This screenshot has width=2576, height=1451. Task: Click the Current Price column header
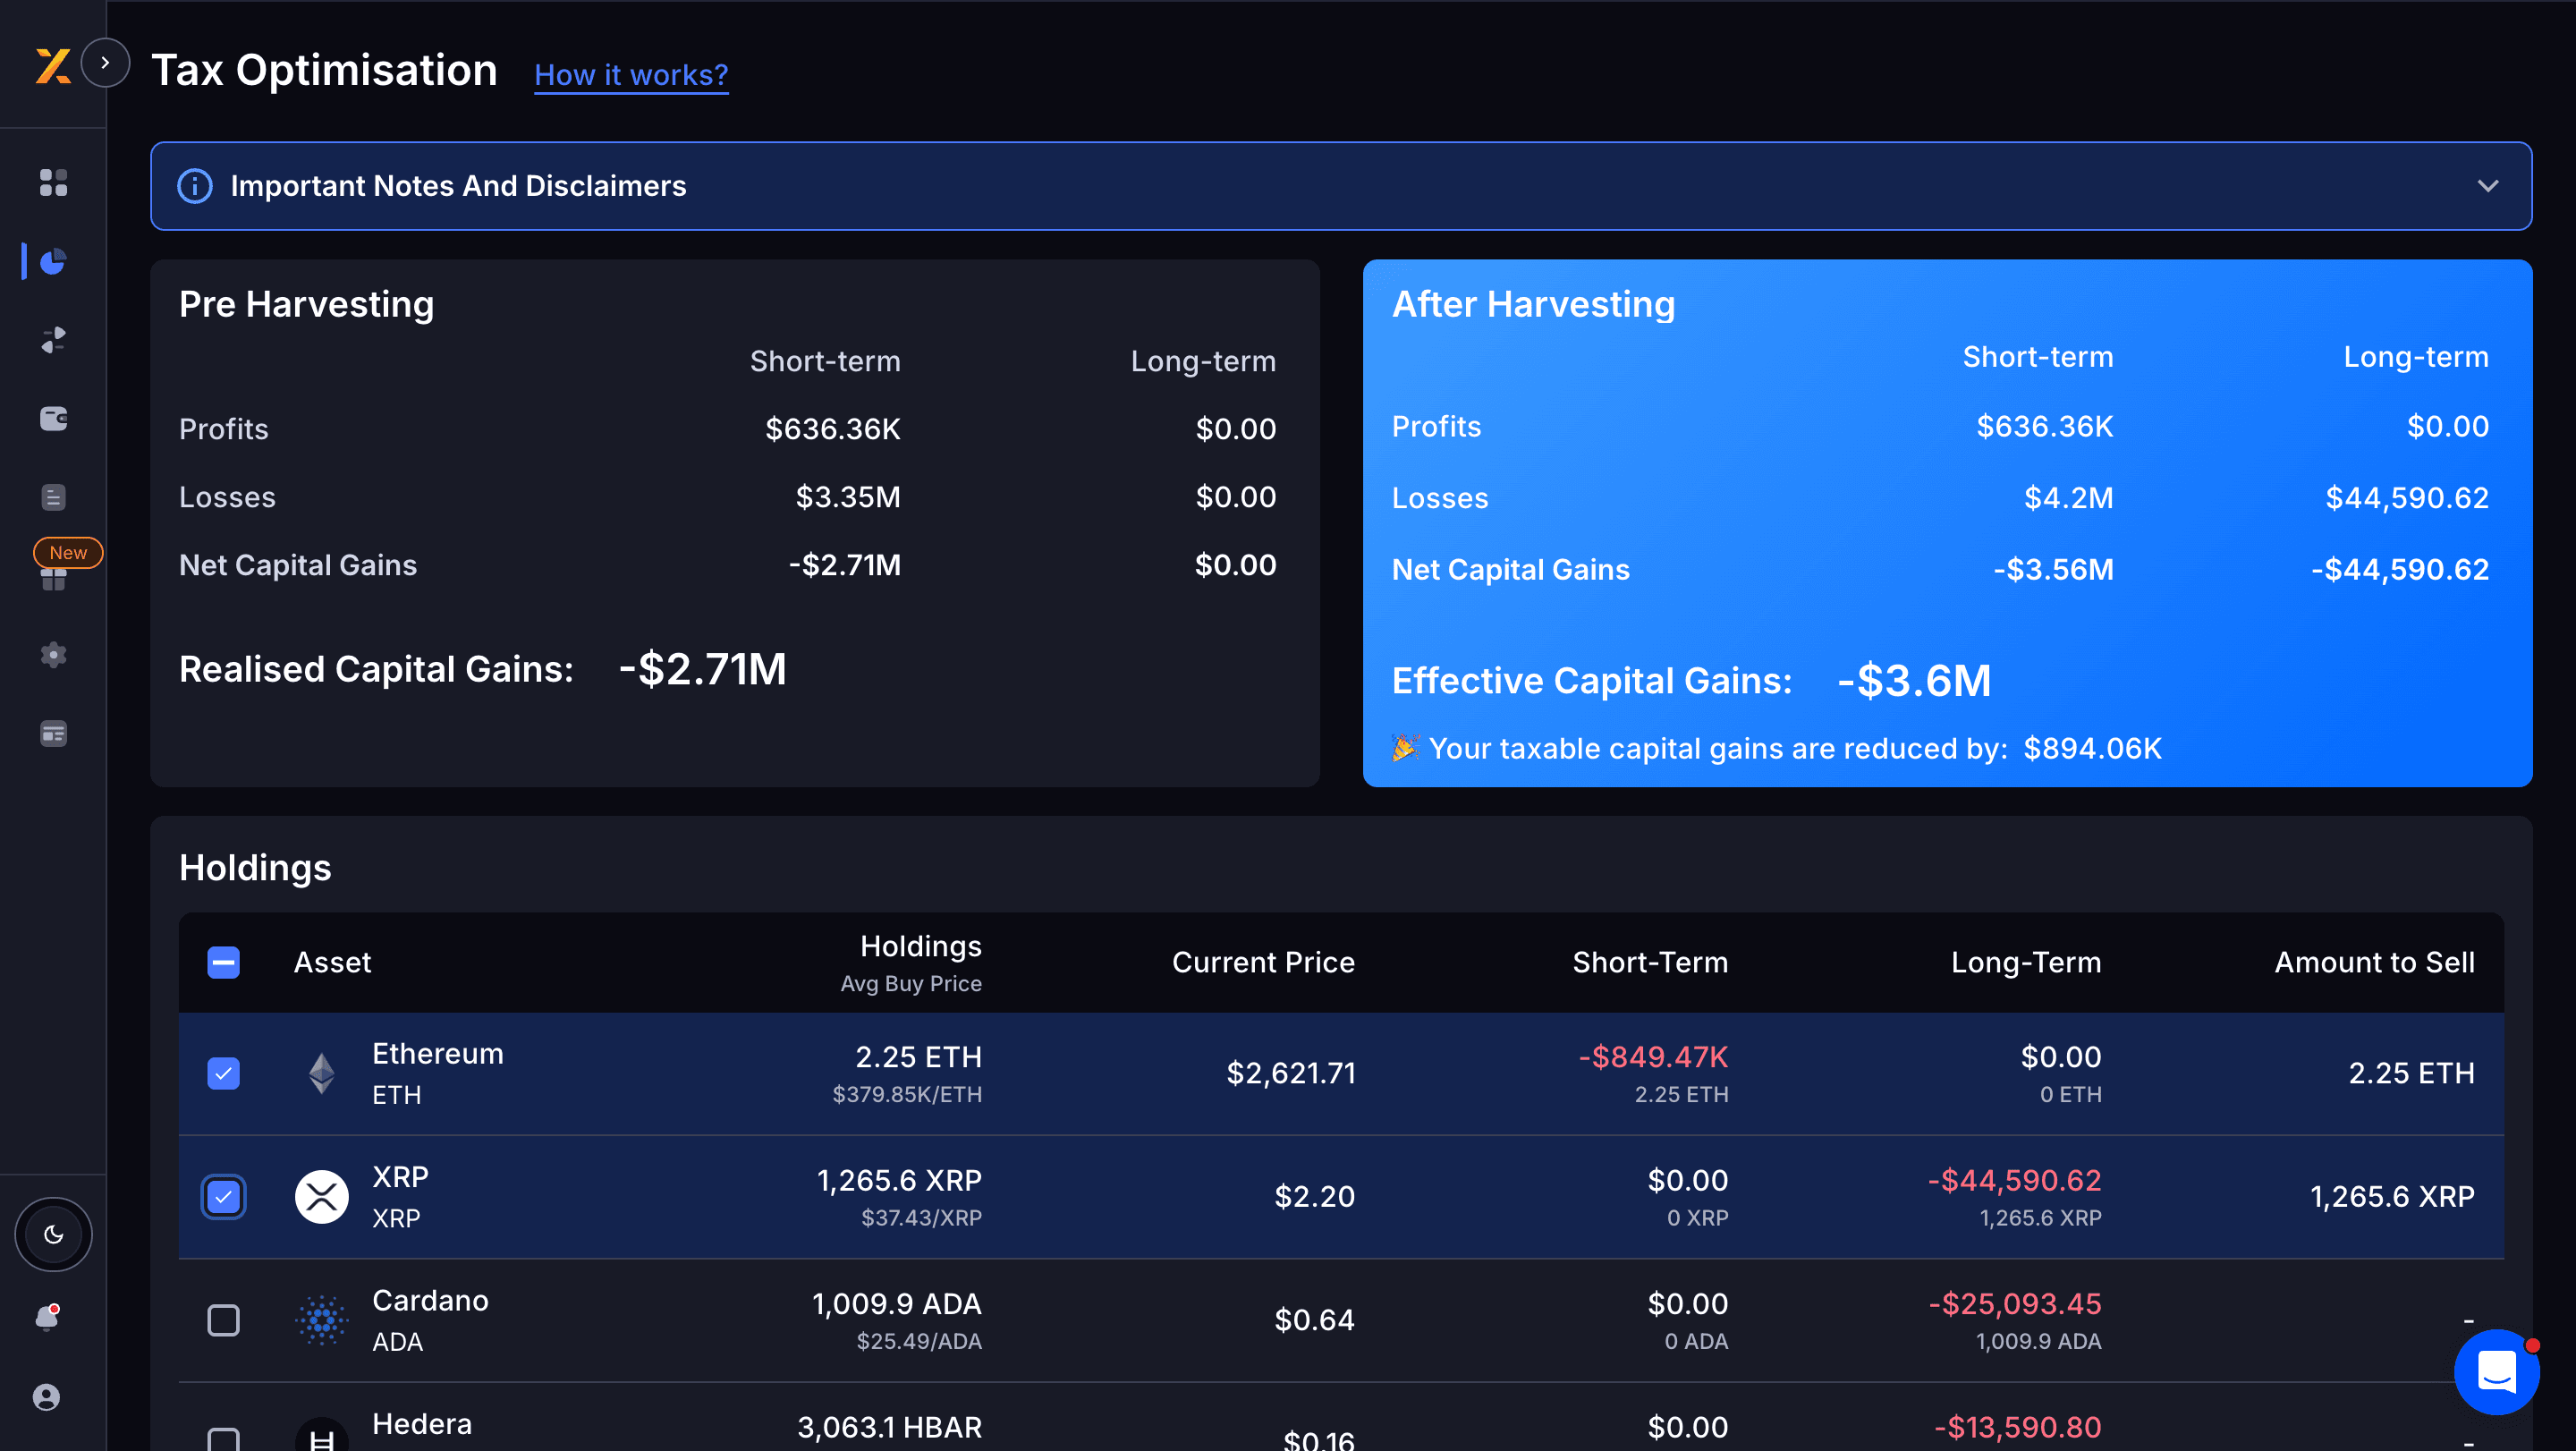(1263, 963)
